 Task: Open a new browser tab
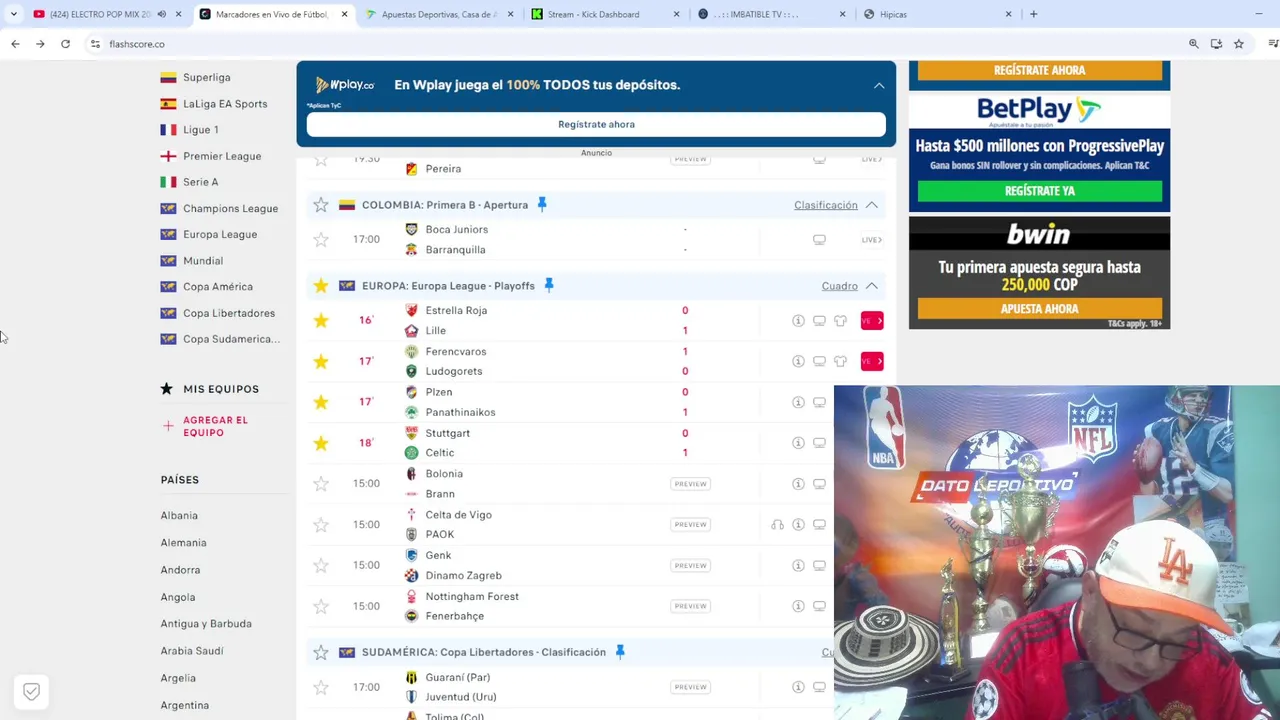click(x=1034, y=14)
